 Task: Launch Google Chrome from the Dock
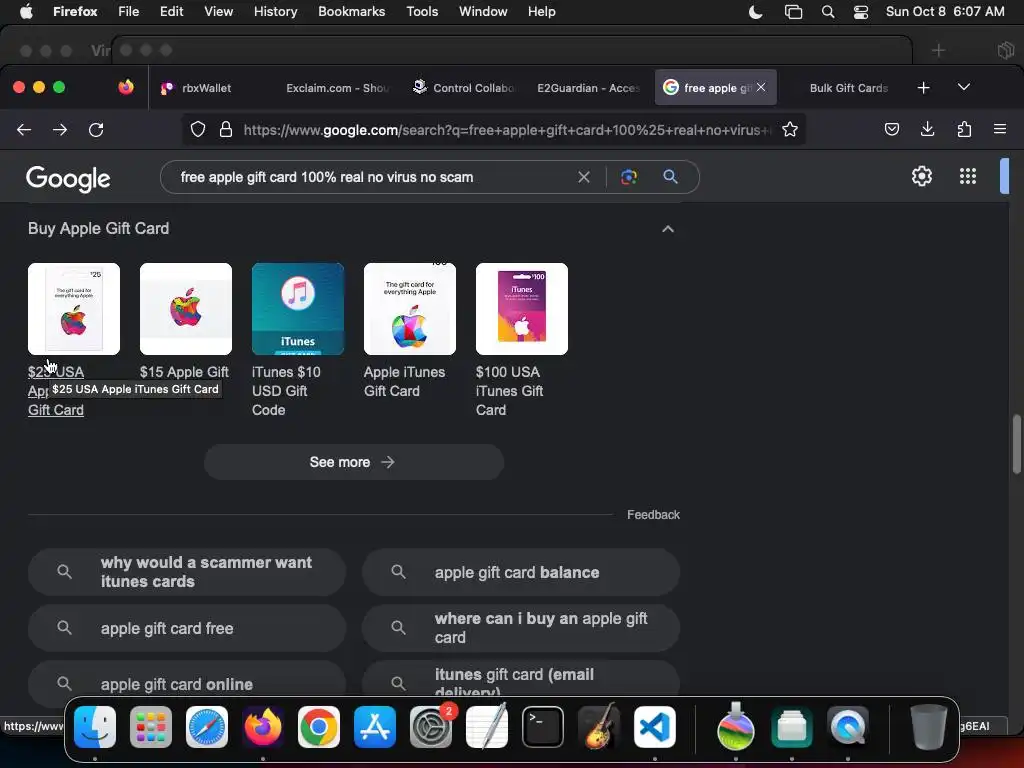[319, 727]
